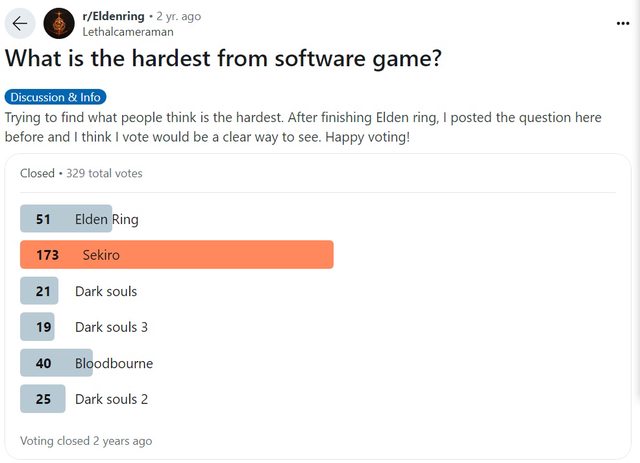
Task: Click the back arrow button
Action: tap(20, 23)
